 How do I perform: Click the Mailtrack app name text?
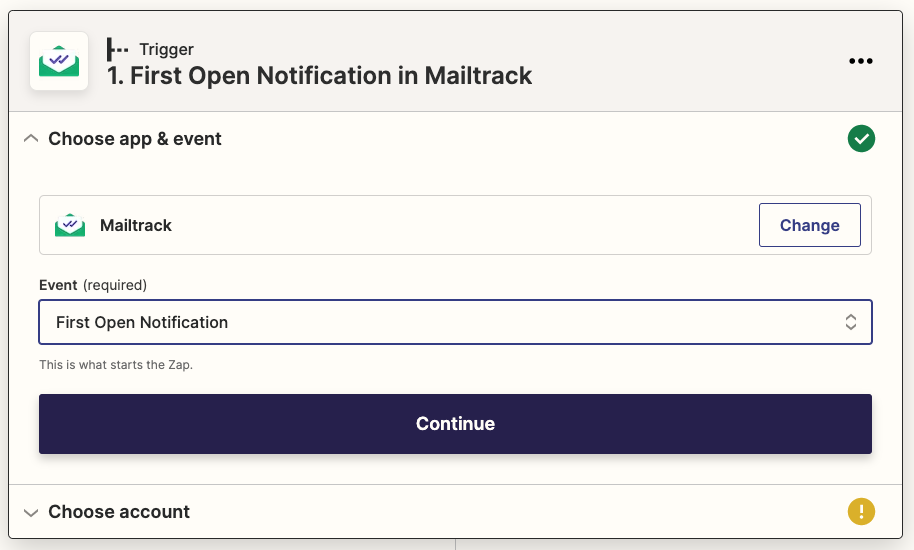point(136,226)
